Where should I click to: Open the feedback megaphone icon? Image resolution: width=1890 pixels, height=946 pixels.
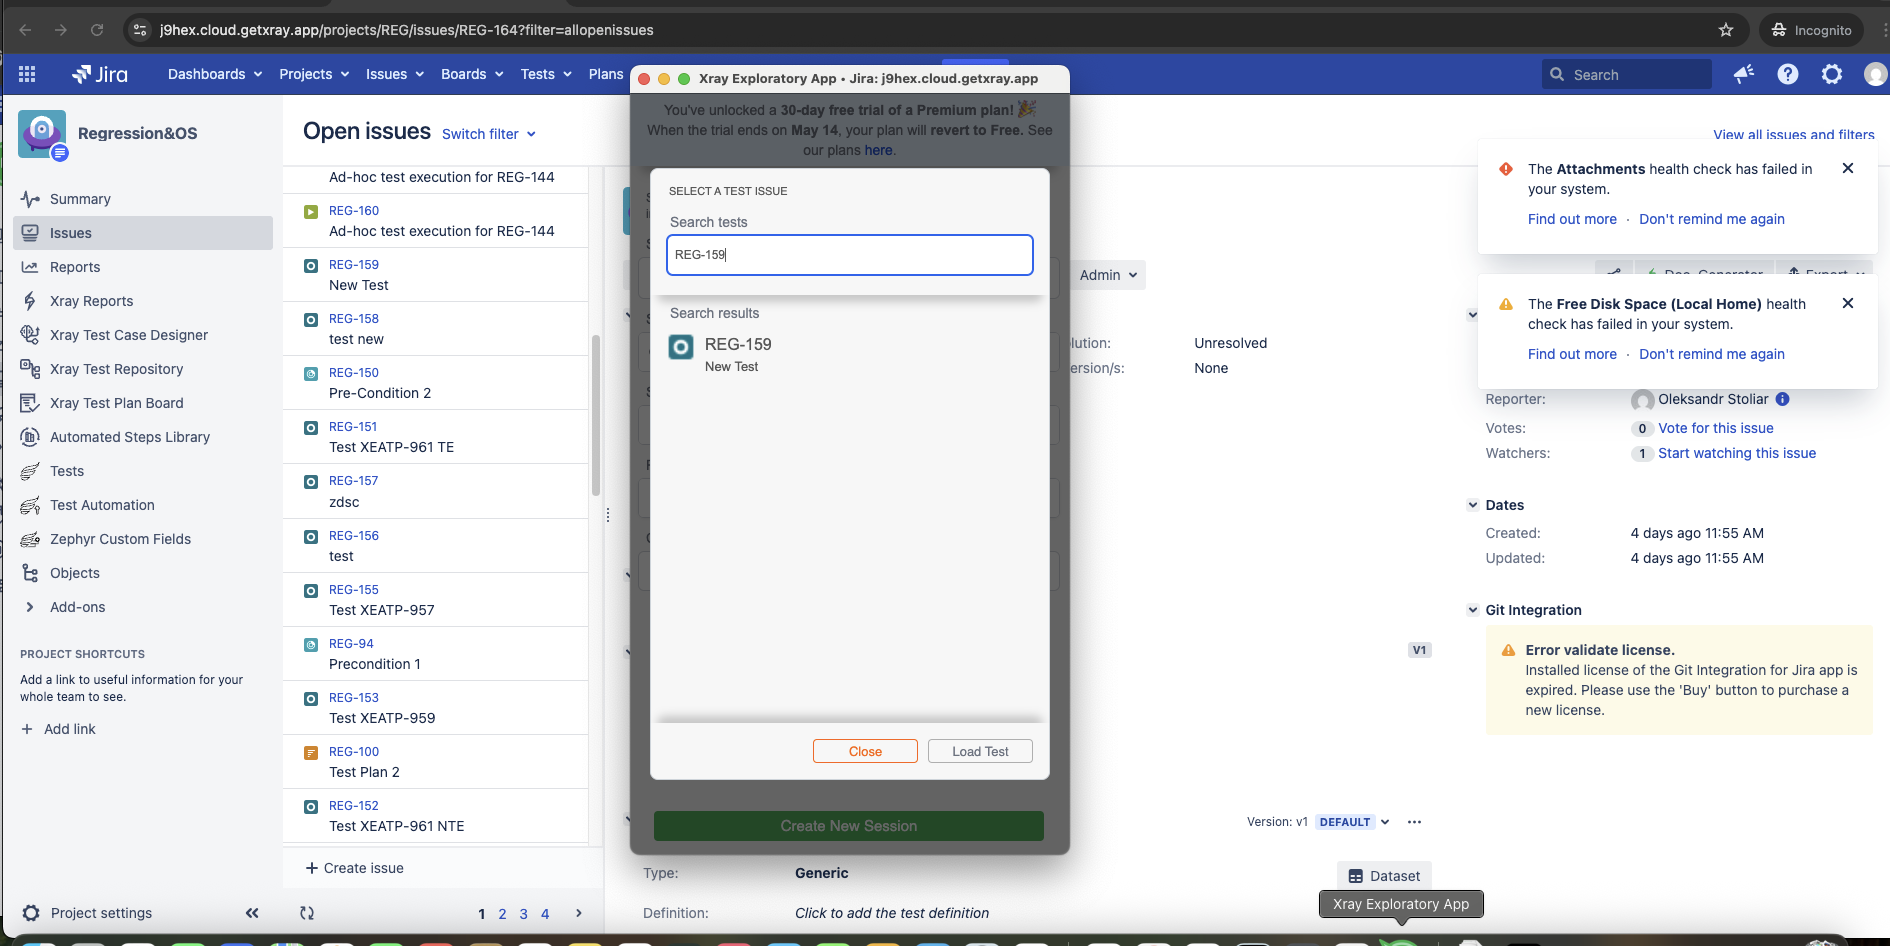click(1744, 74)
